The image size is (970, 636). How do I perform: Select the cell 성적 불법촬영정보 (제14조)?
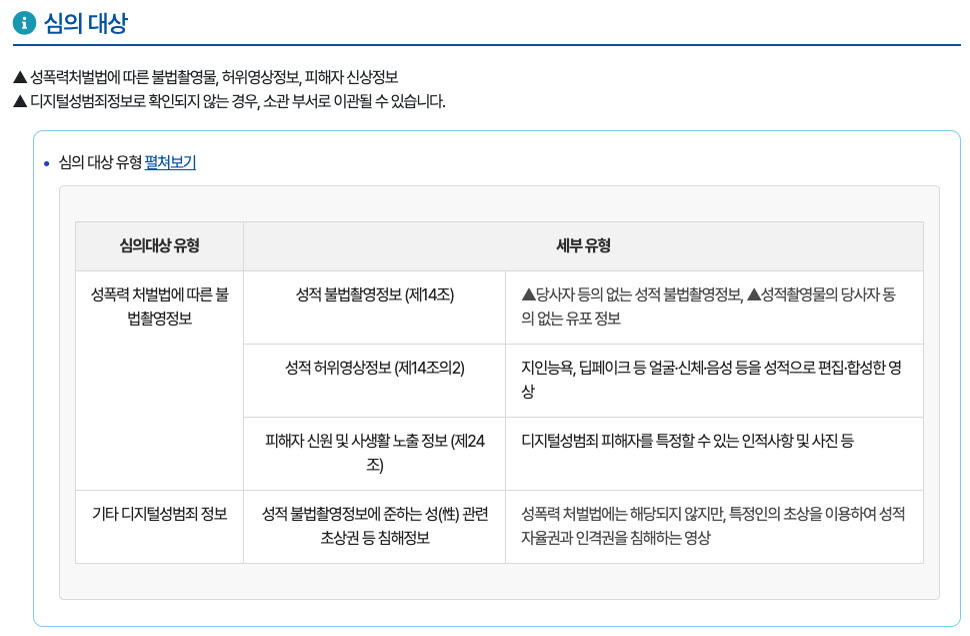374,307
